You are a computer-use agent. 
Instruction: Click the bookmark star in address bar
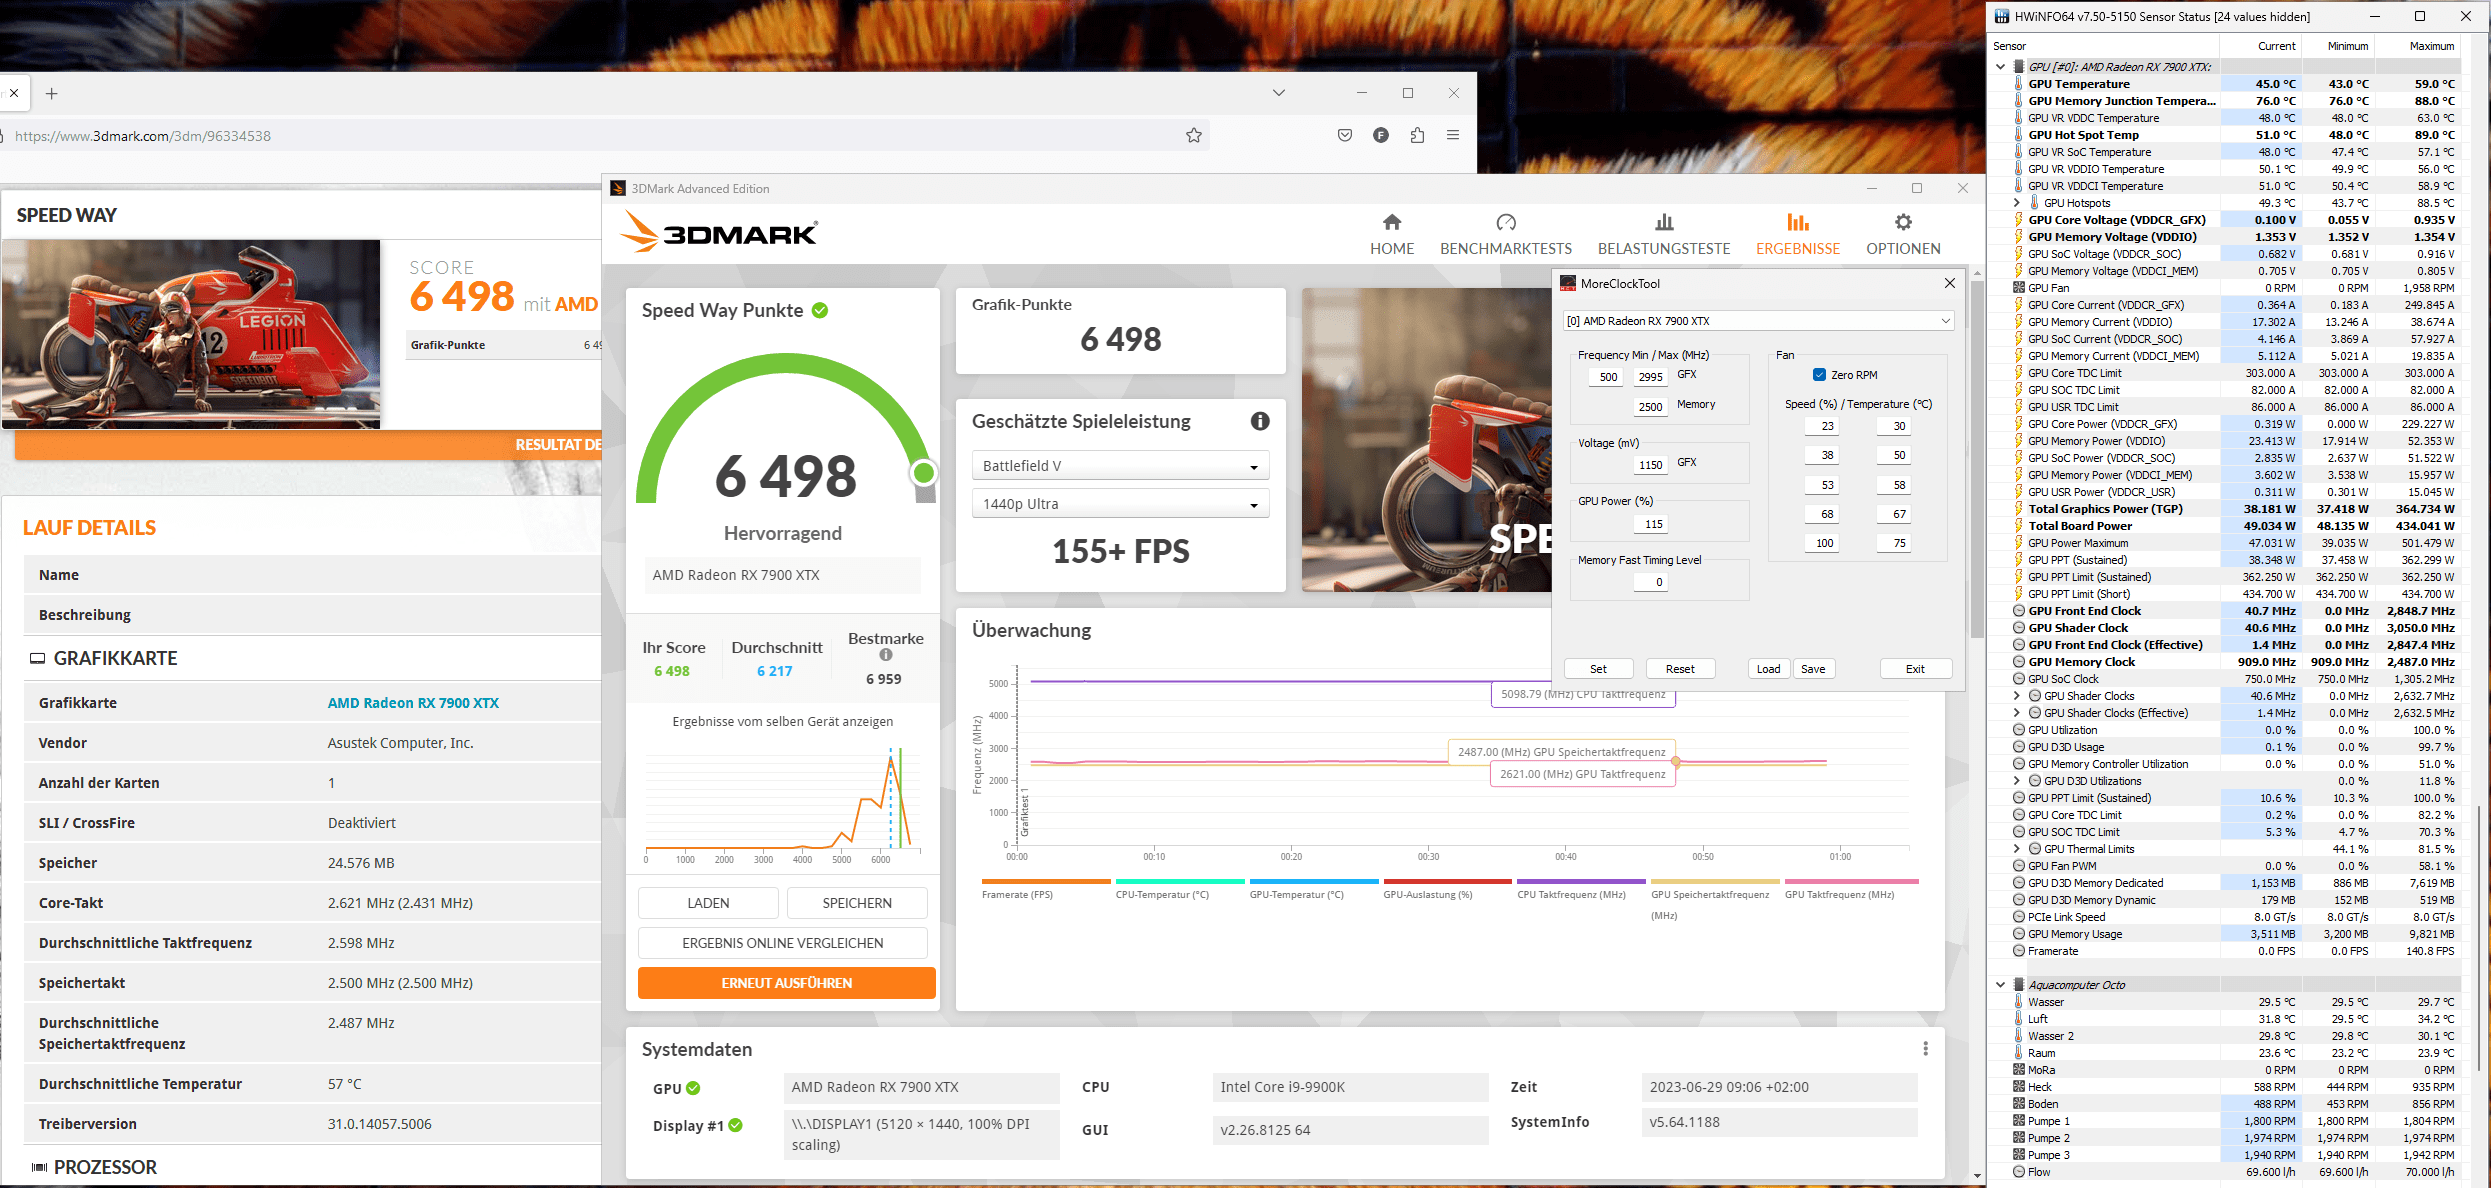1193,135
